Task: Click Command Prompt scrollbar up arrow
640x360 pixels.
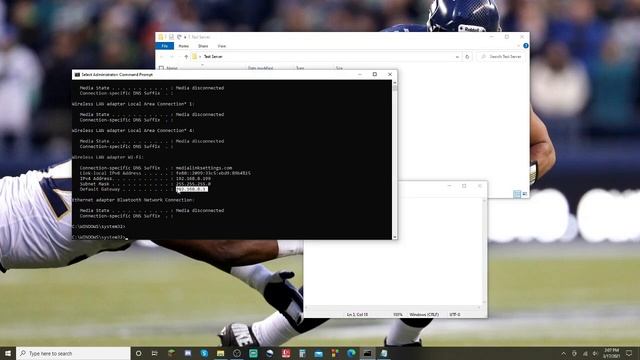Action: click(395, 82)
